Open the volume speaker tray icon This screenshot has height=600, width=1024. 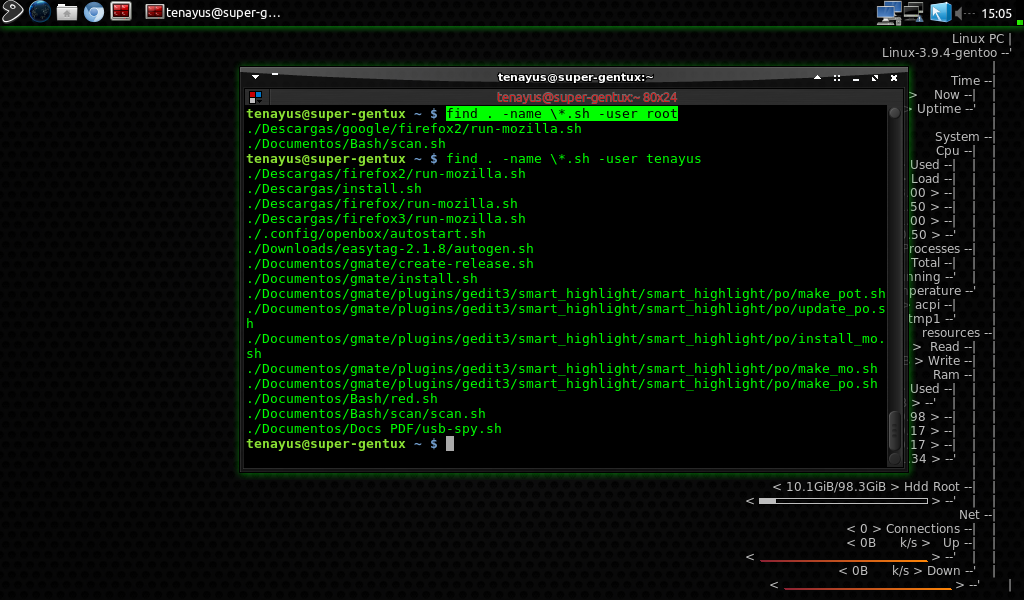[x=964, y=13]
